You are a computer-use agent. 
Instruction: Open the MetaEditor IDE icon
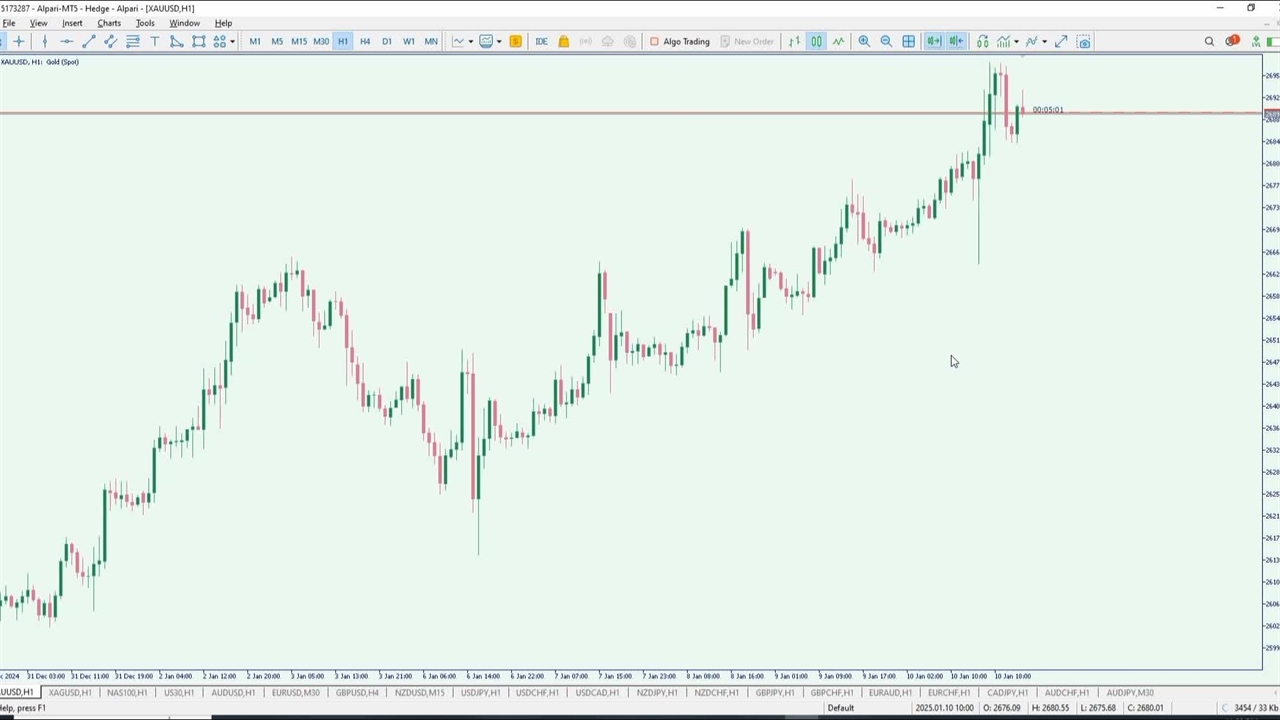click(x=541, y=41)
